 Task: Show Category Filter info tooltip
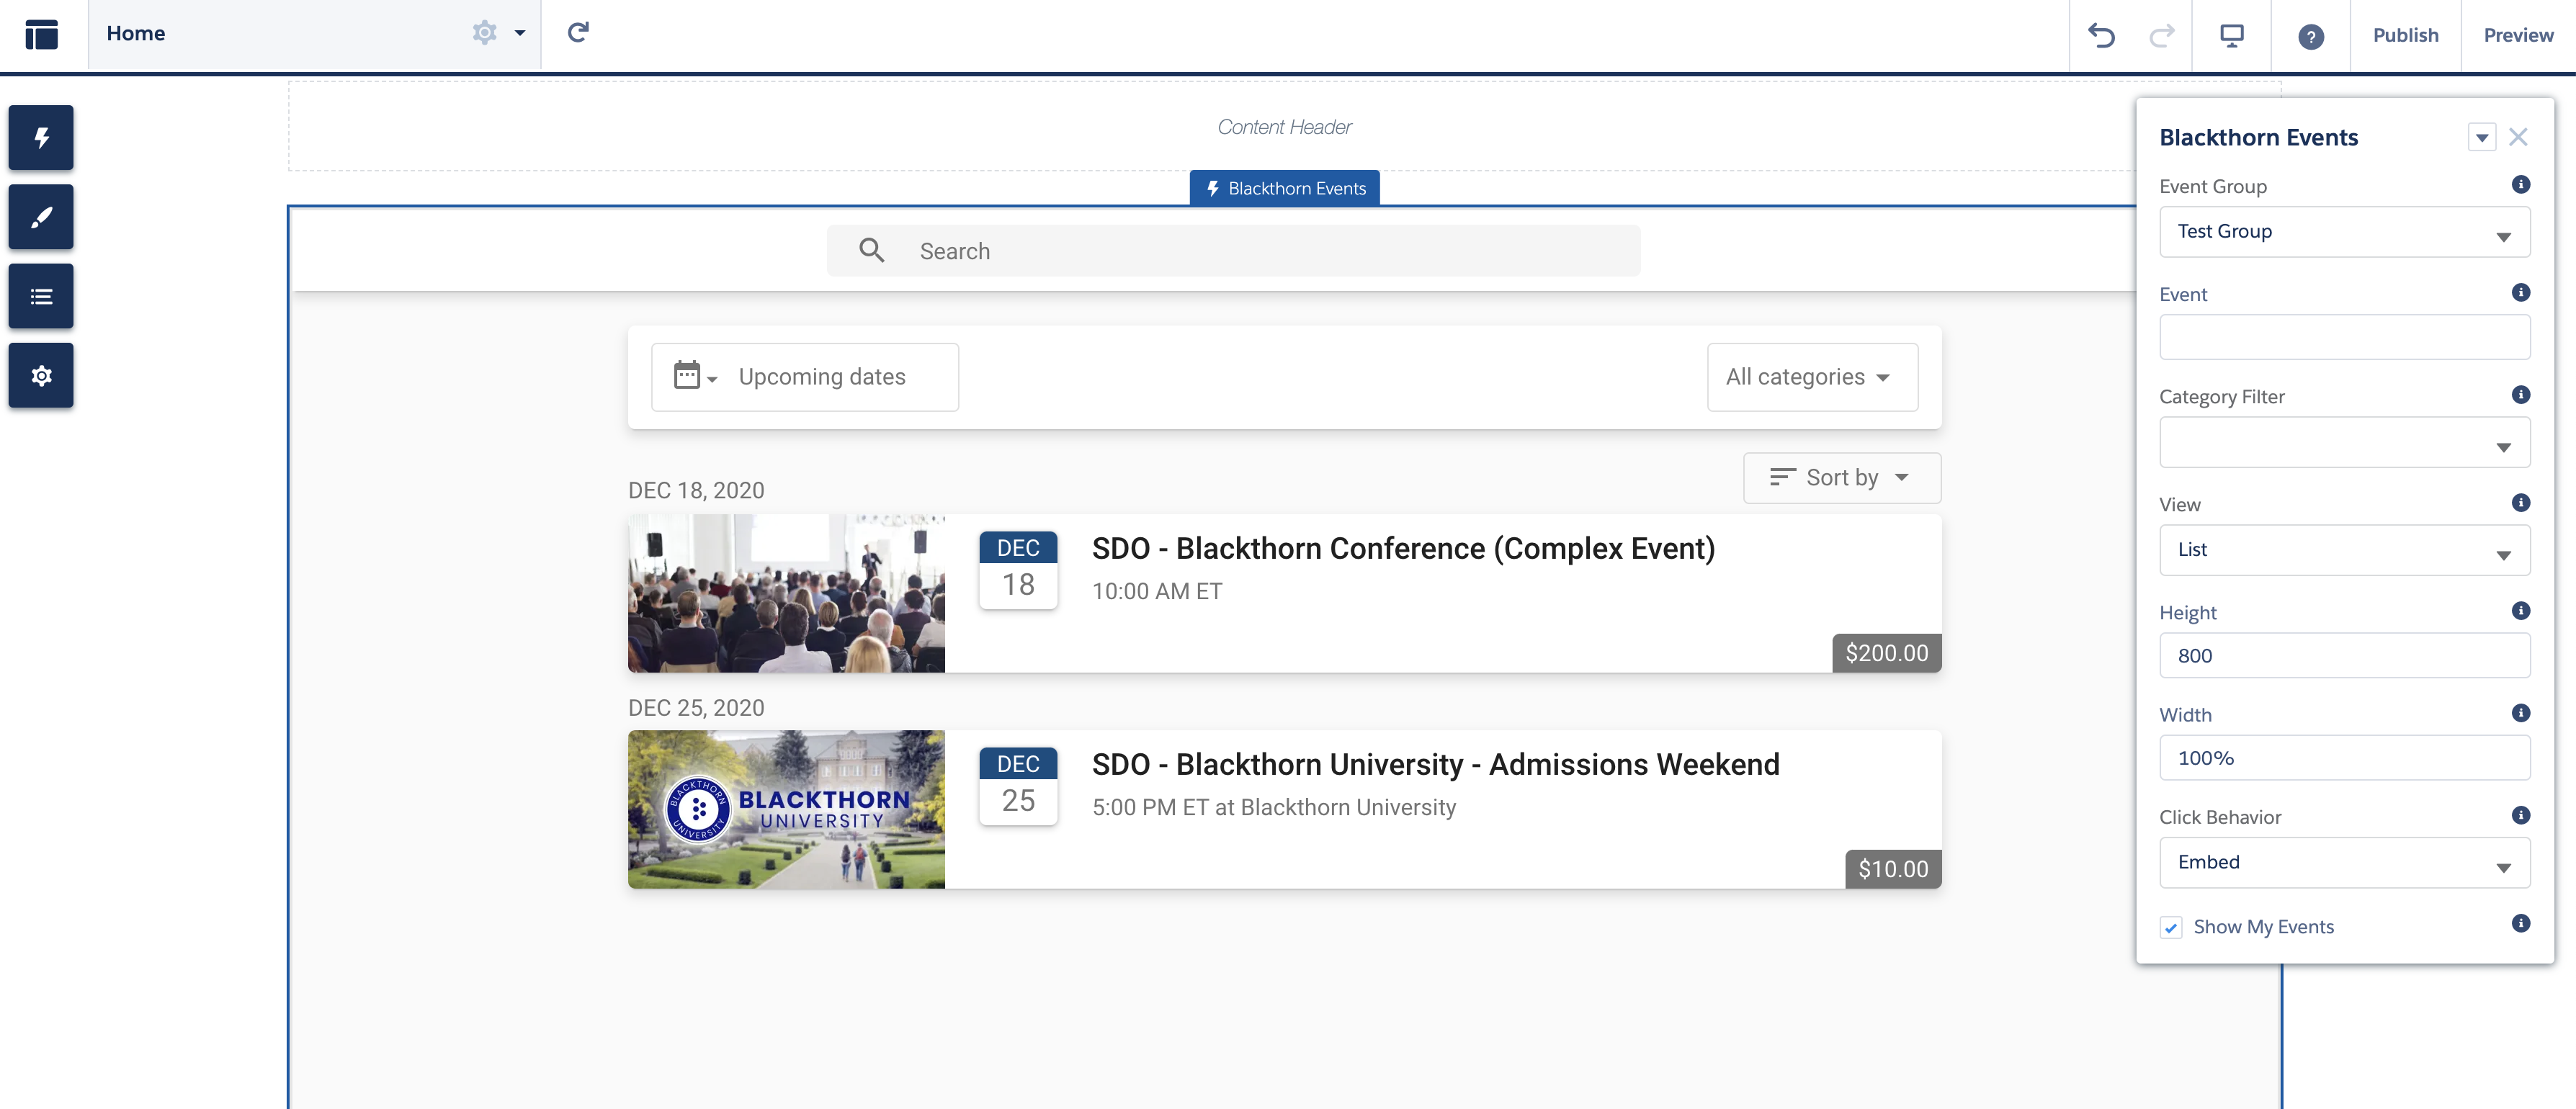(2520, 395)
